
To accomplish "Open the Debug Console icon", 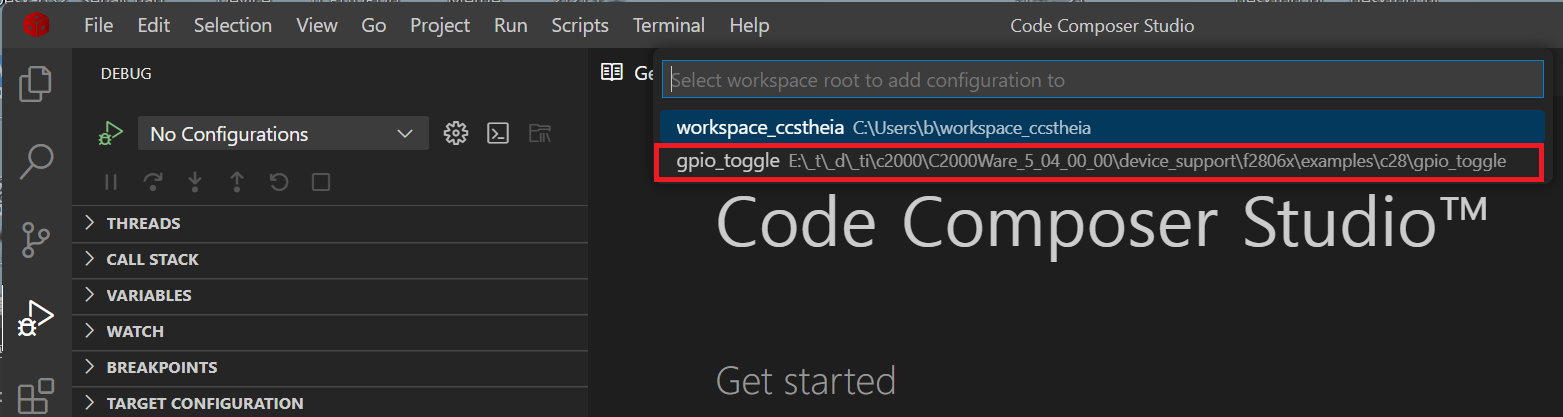I will click(x=498, y=133).
